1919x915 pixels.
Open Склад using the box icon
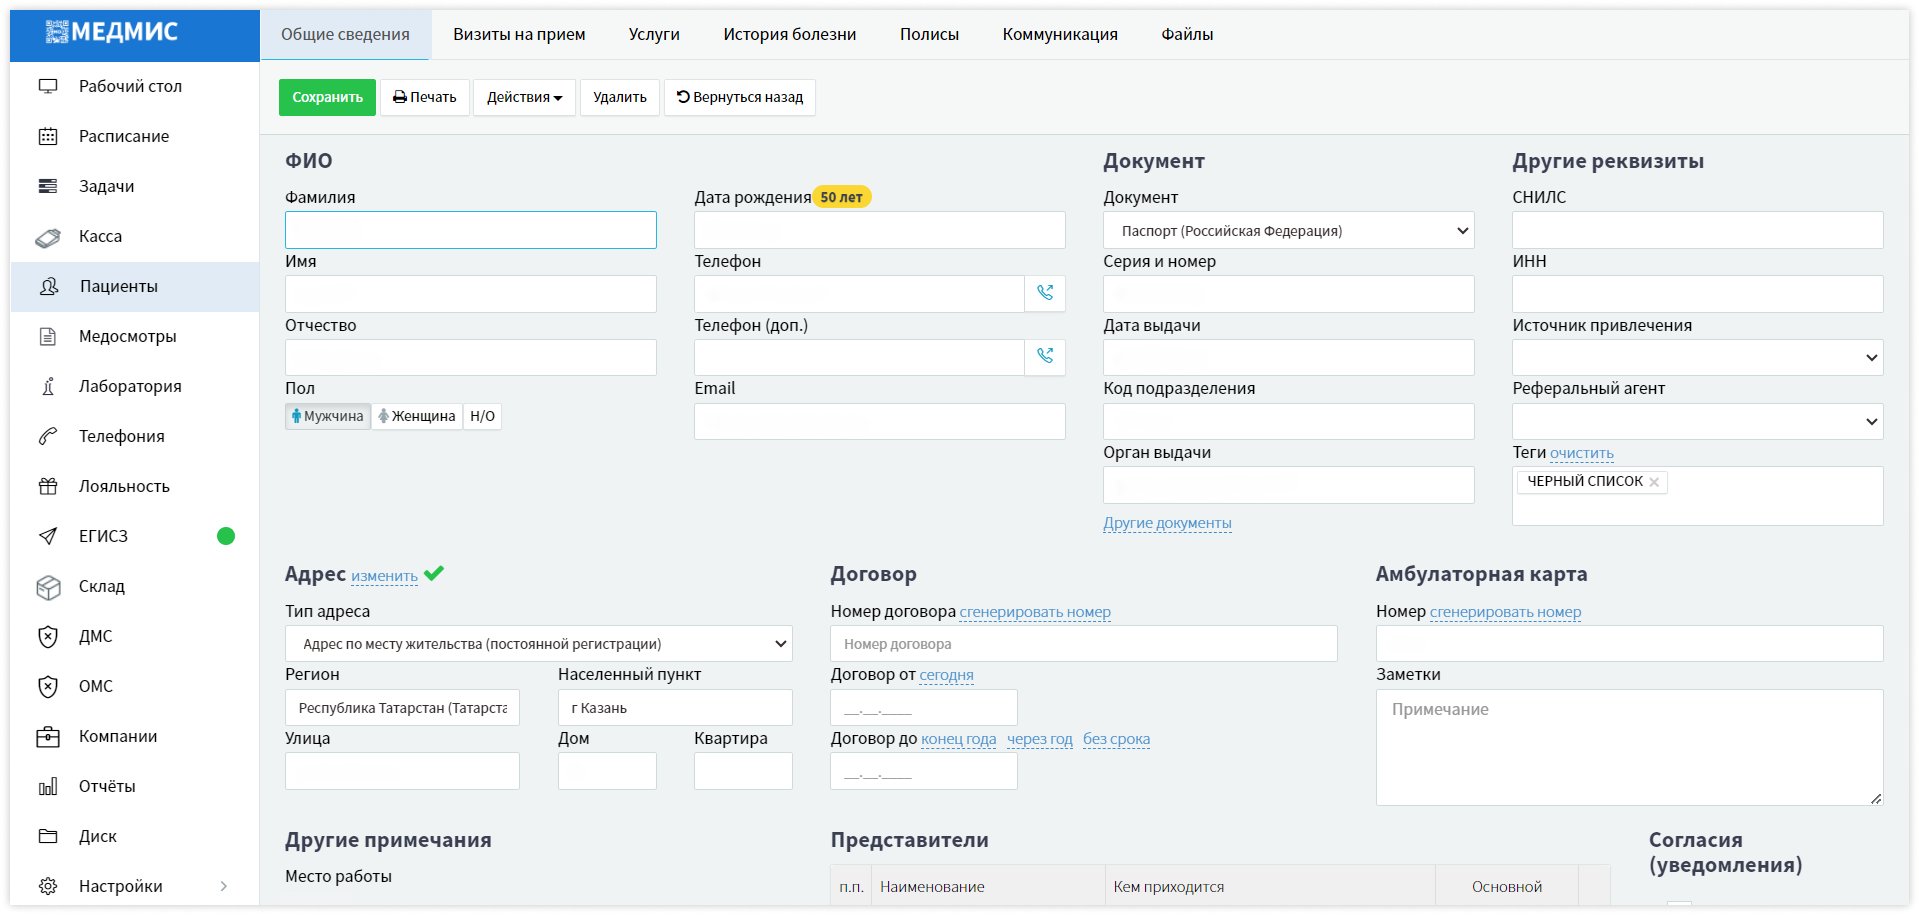[x=48, y=587]
